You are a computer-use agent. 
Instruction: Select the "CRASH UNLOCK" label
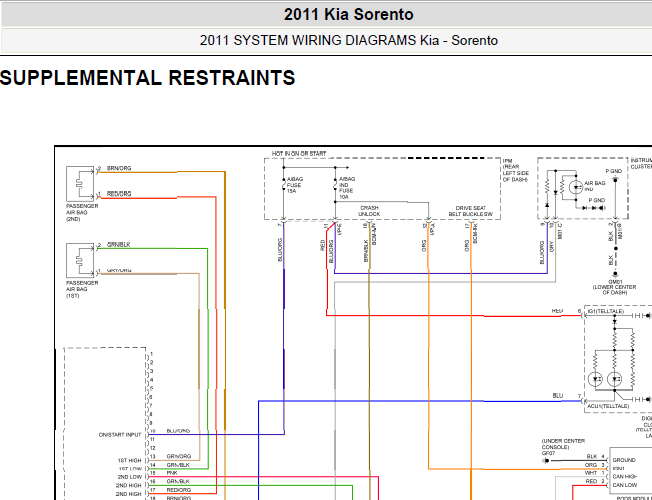point(369,211)
